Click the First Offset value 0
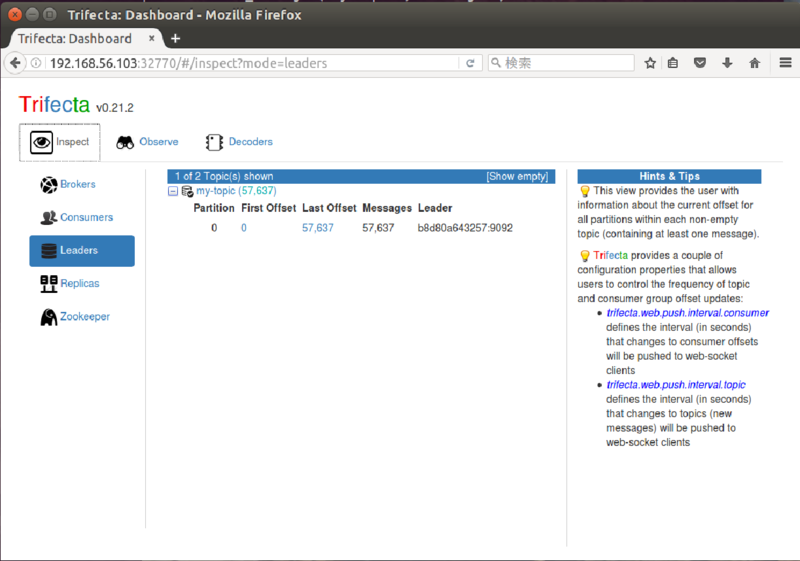This screenshot has height=561, width=800. coord(244,228)
